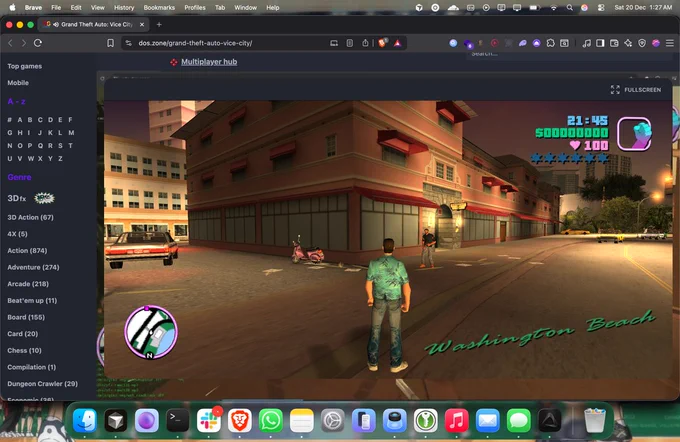Close the Grand Theft Auto: Vice City tab
Screen dimensions: 680x442
[x=142, y=25]
